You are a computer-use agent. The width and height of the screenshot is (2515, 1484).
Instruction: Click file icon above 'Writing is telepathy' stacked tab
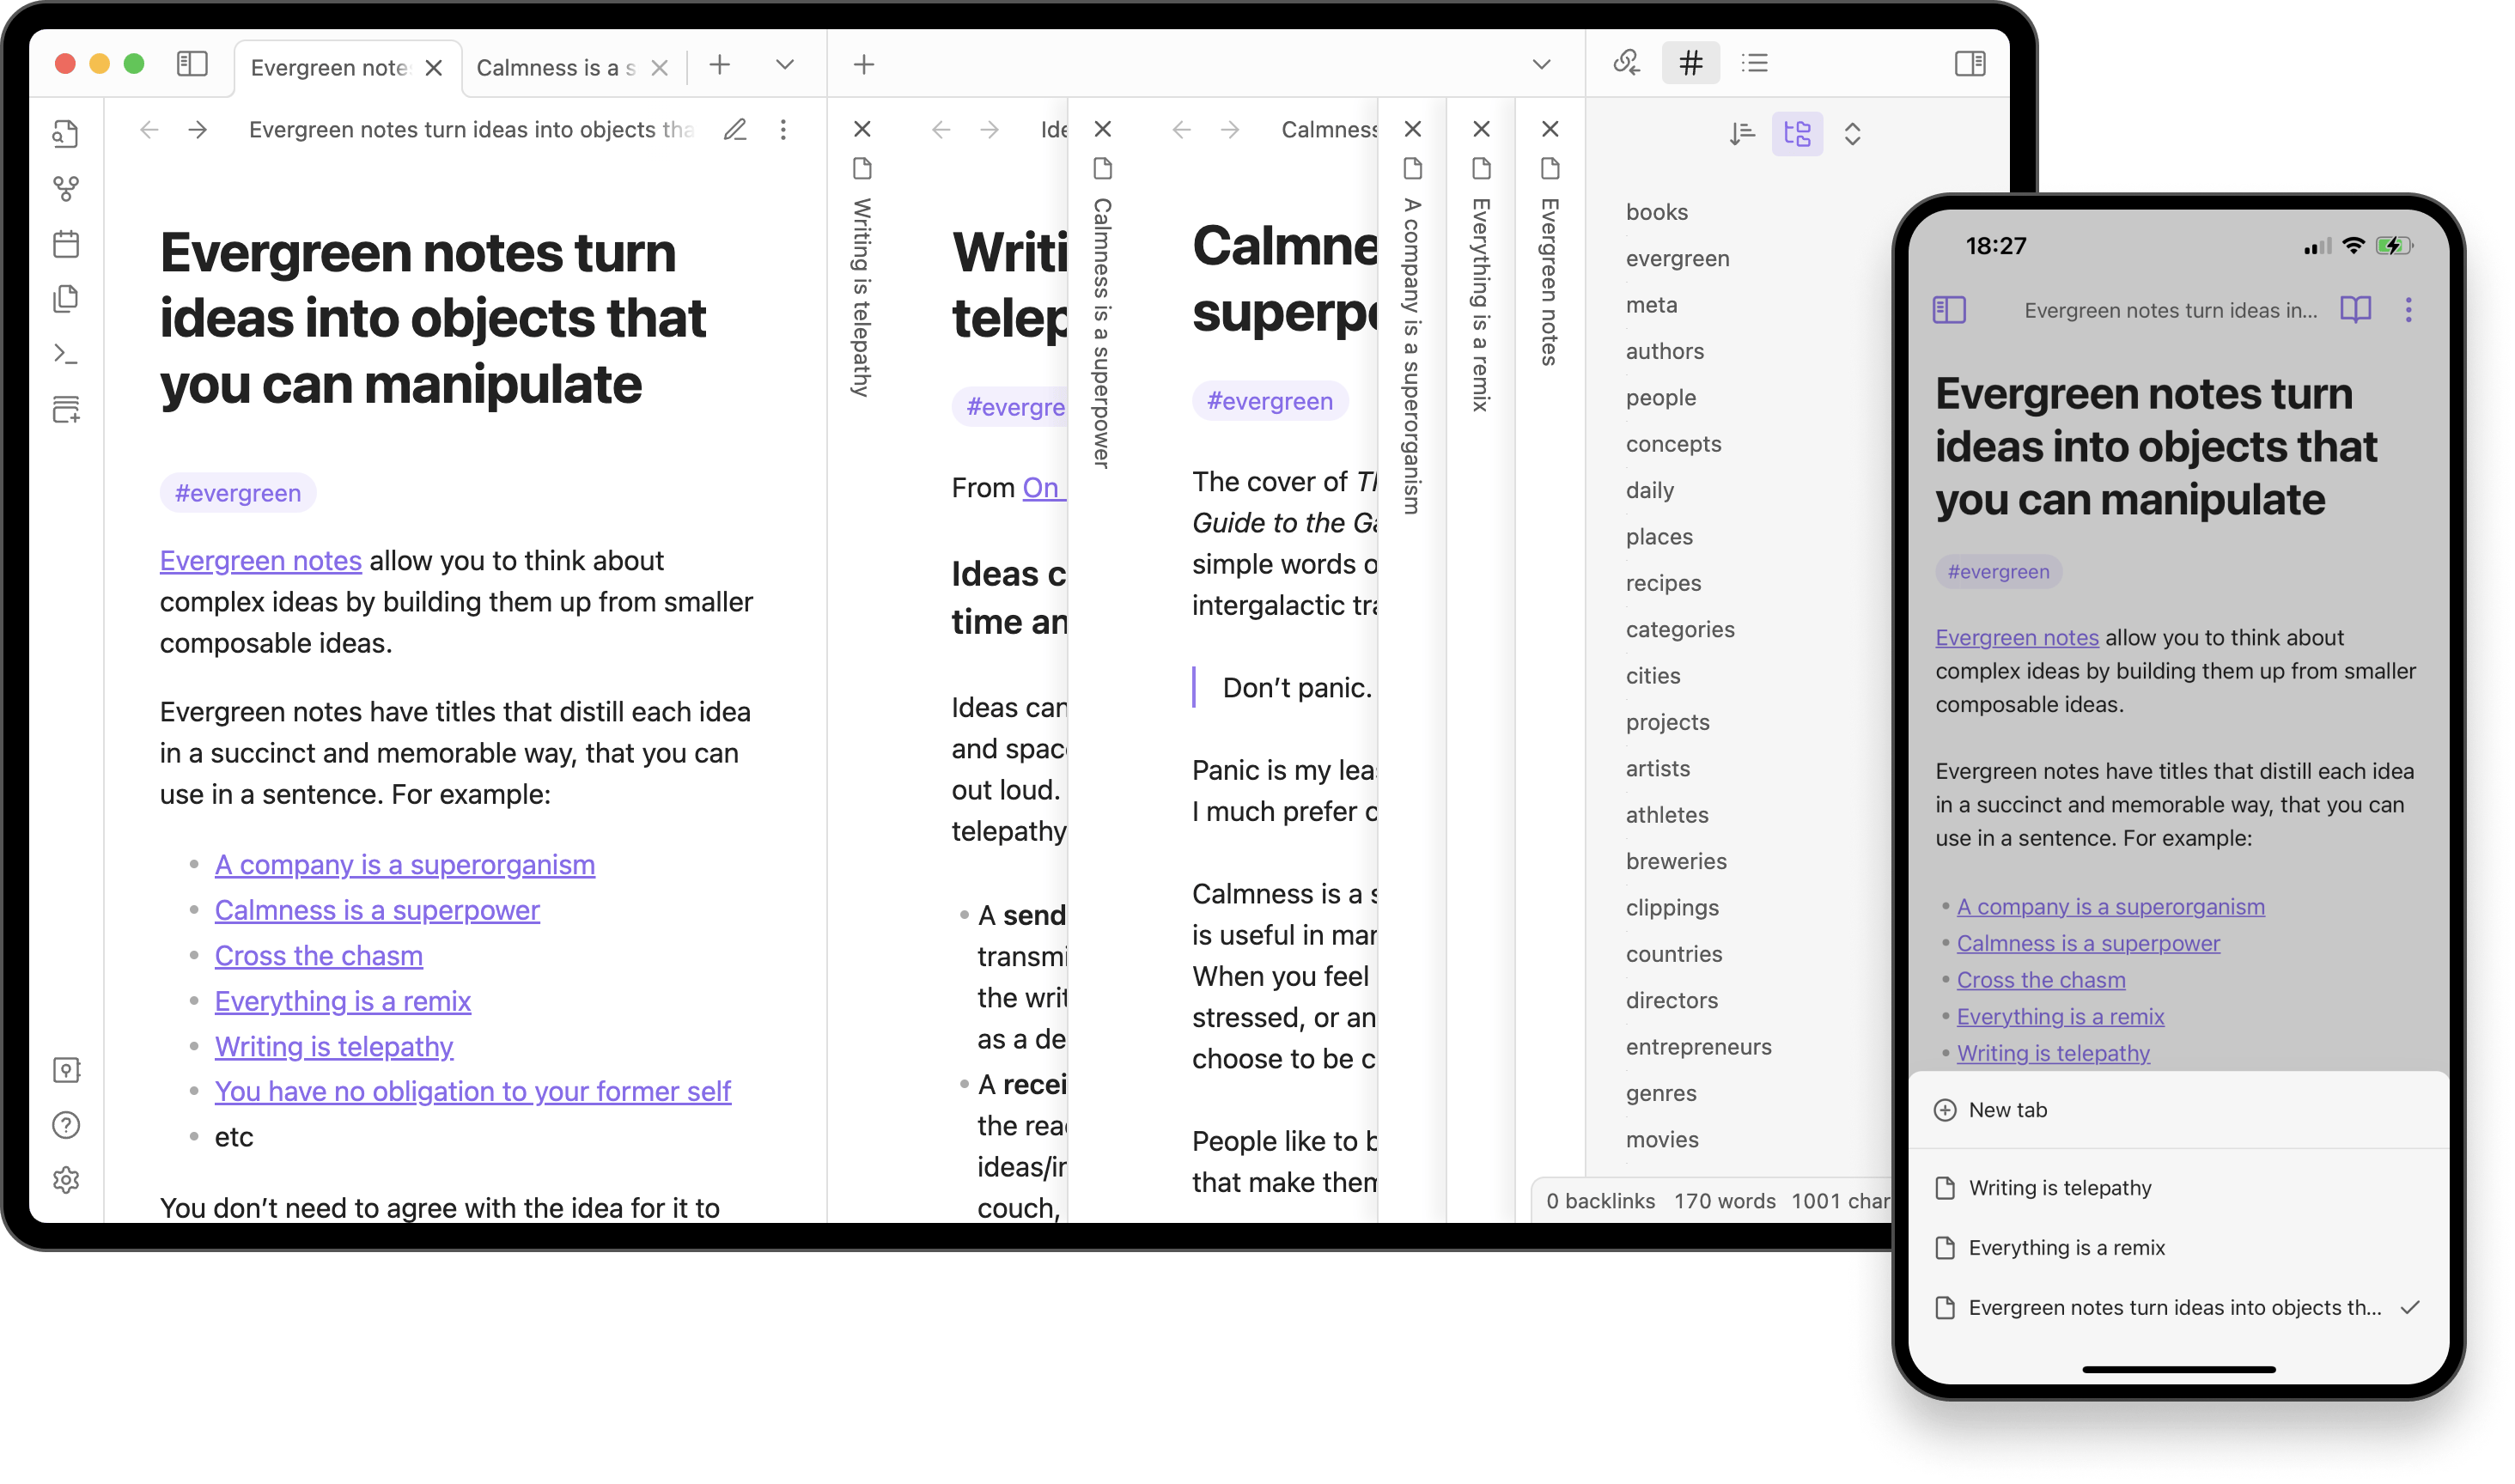862,168
